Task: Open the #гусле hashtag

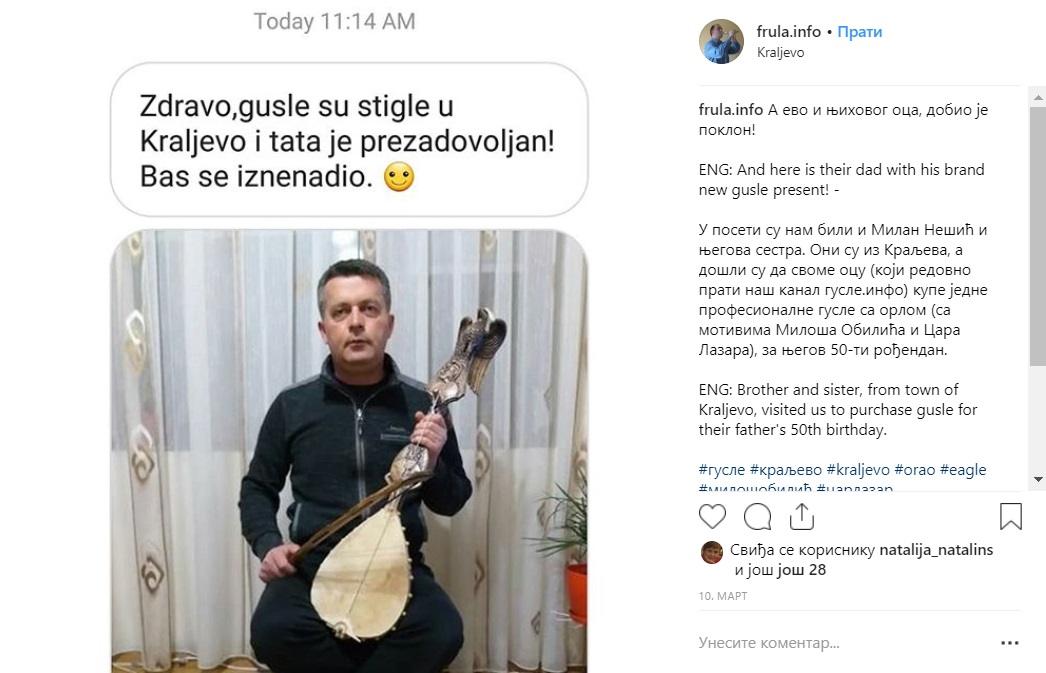Action: pos(721,470)
